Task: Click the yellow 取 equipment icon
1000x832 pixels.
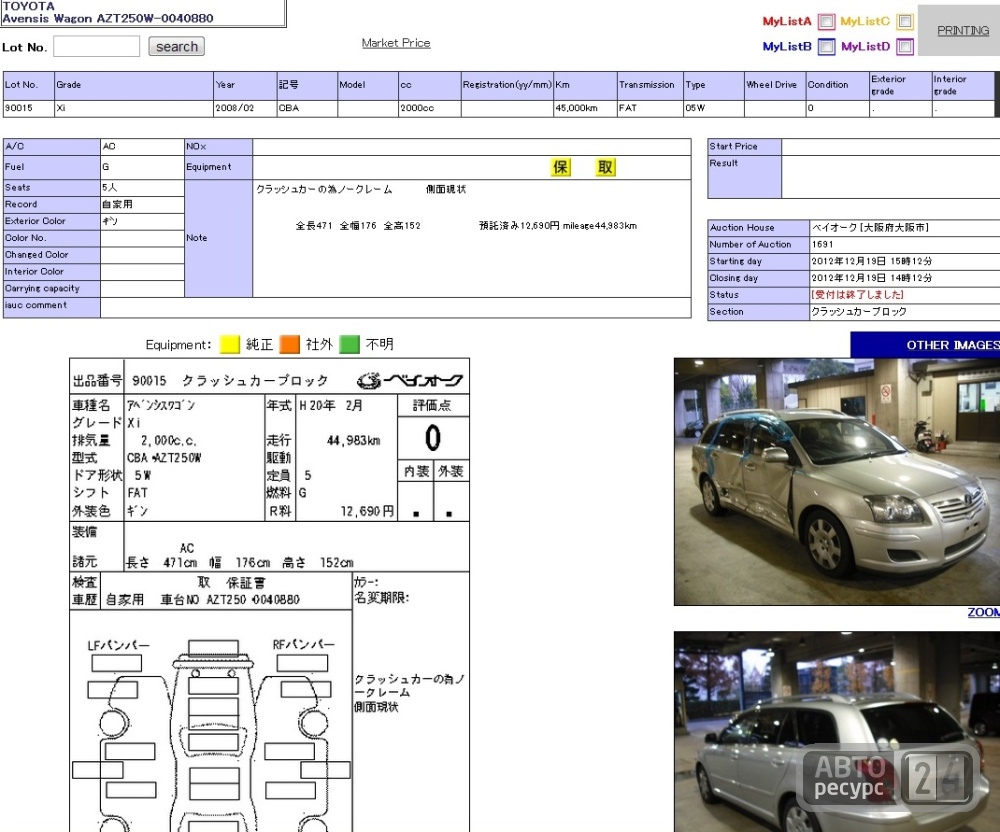Action: pos(605,167)
